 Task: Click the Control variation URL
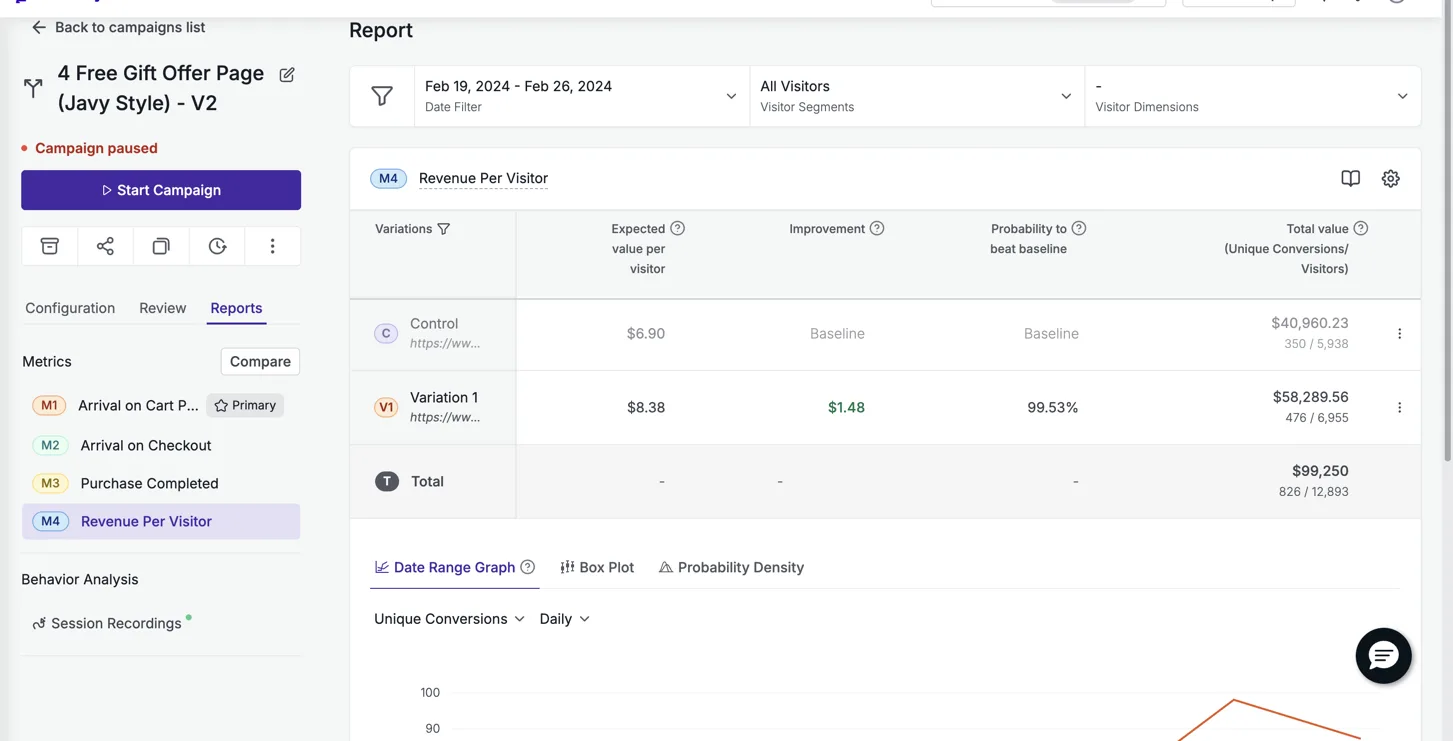(445, 343)
